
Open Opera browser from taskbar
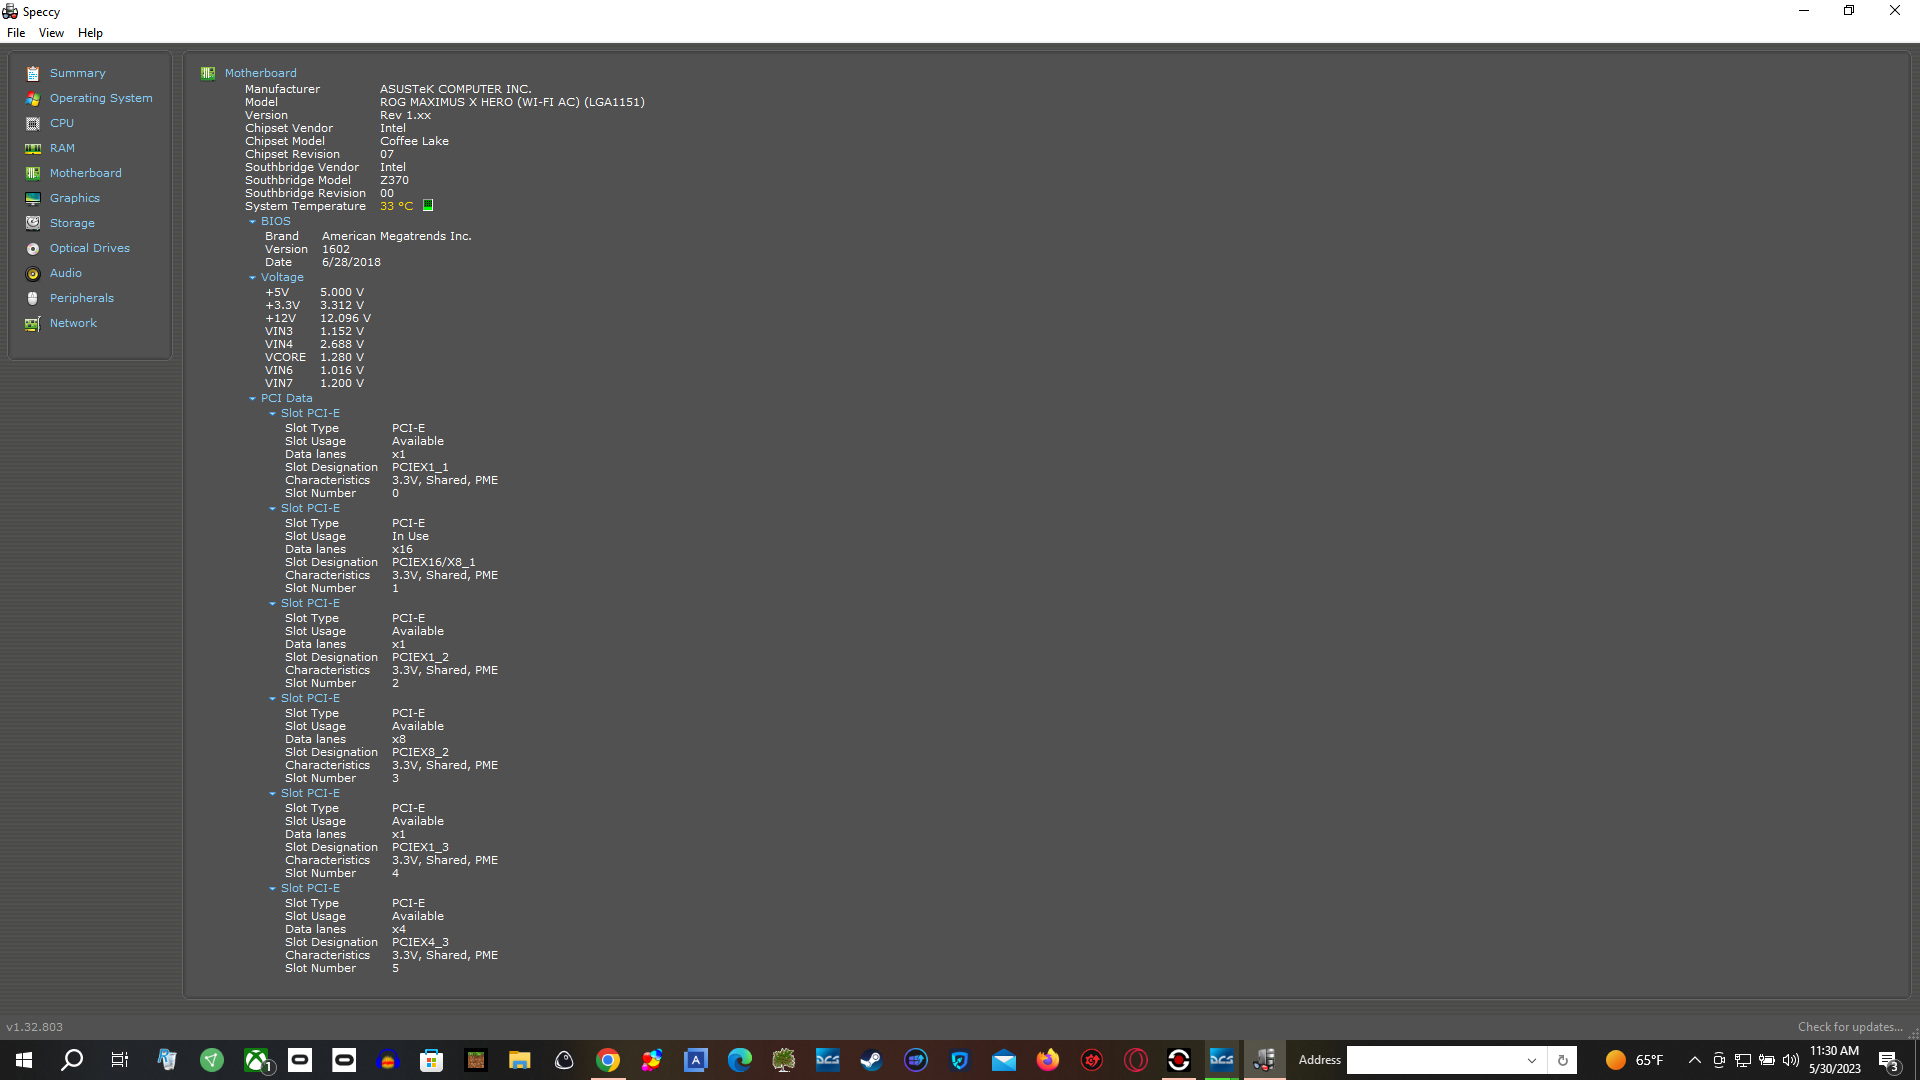coord(1136,1060)
